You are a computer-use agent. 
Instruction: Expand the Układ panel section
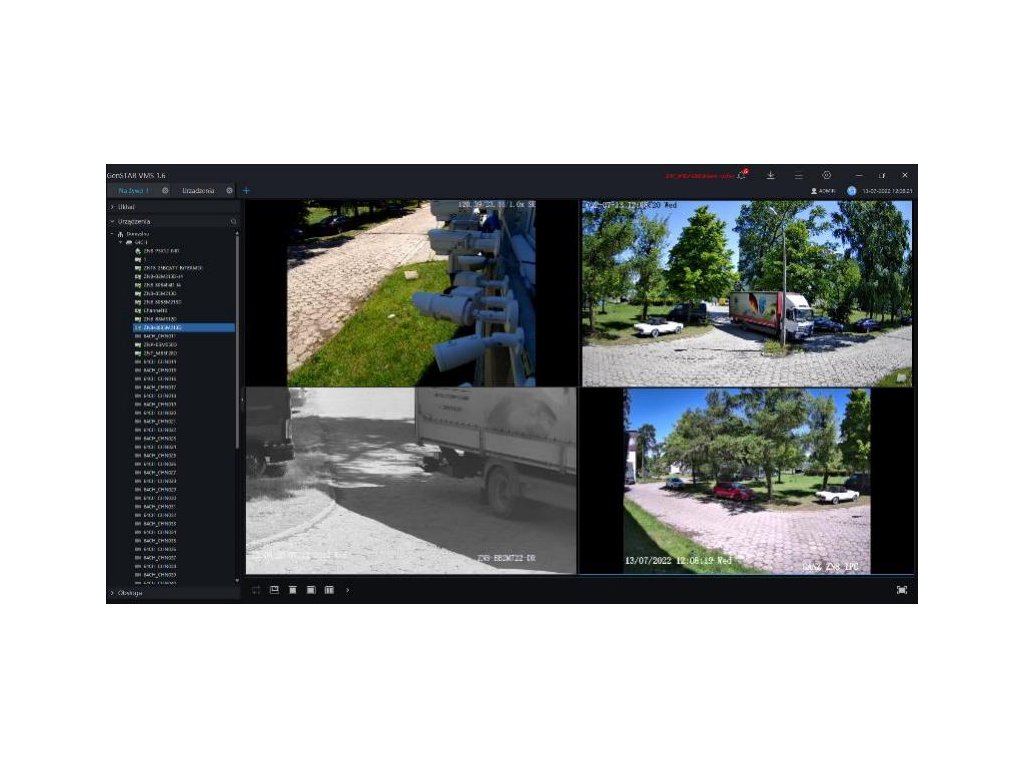click(x=174, y=207)
